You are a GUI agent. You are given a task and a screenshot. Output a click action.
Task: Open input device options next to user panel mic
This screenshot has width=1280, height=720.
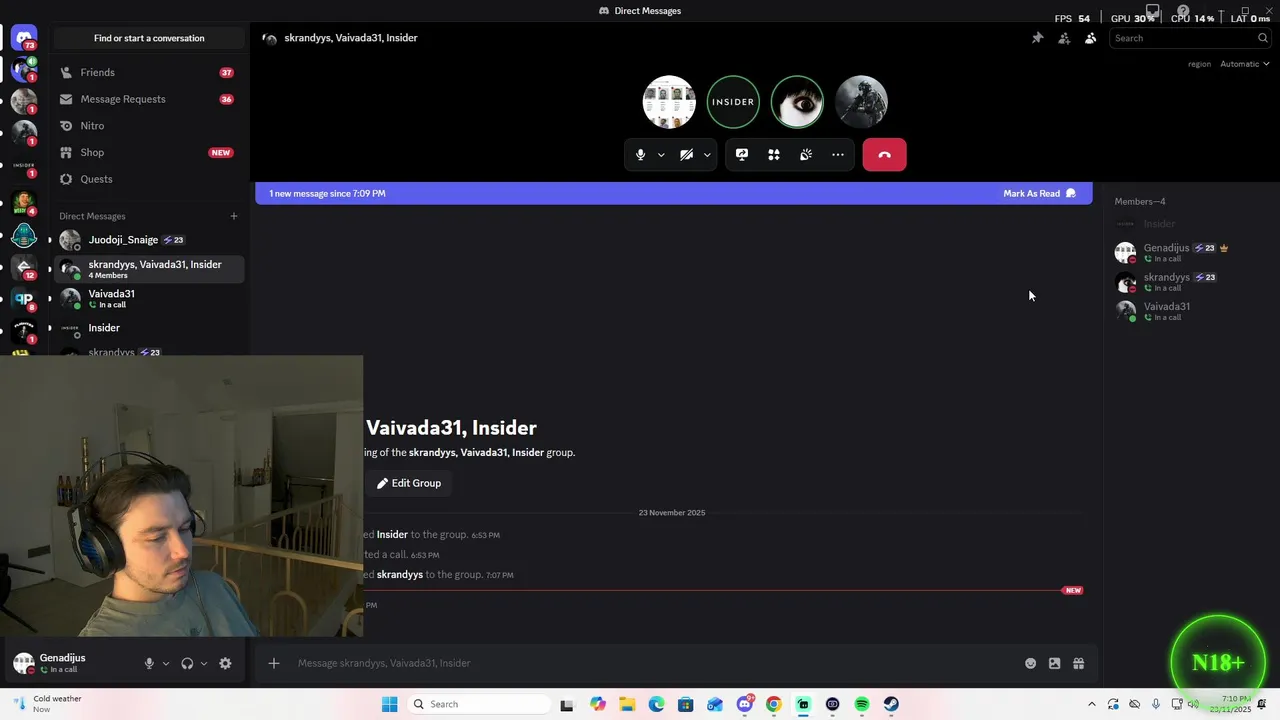click(166, 663)
